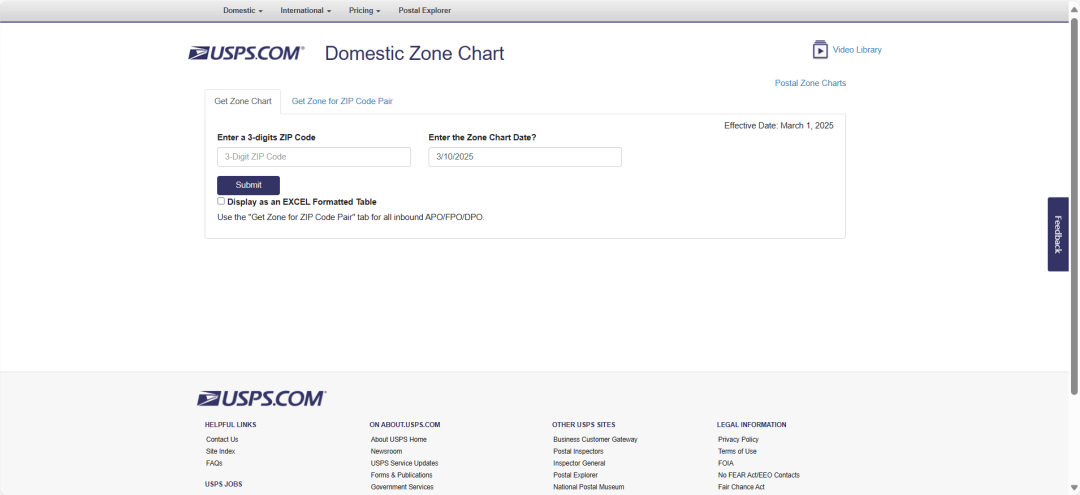Screen dimensions: 1080x495
Task: Enable Display as an EXCEL Formatted Table
Action: click(221, 201)
